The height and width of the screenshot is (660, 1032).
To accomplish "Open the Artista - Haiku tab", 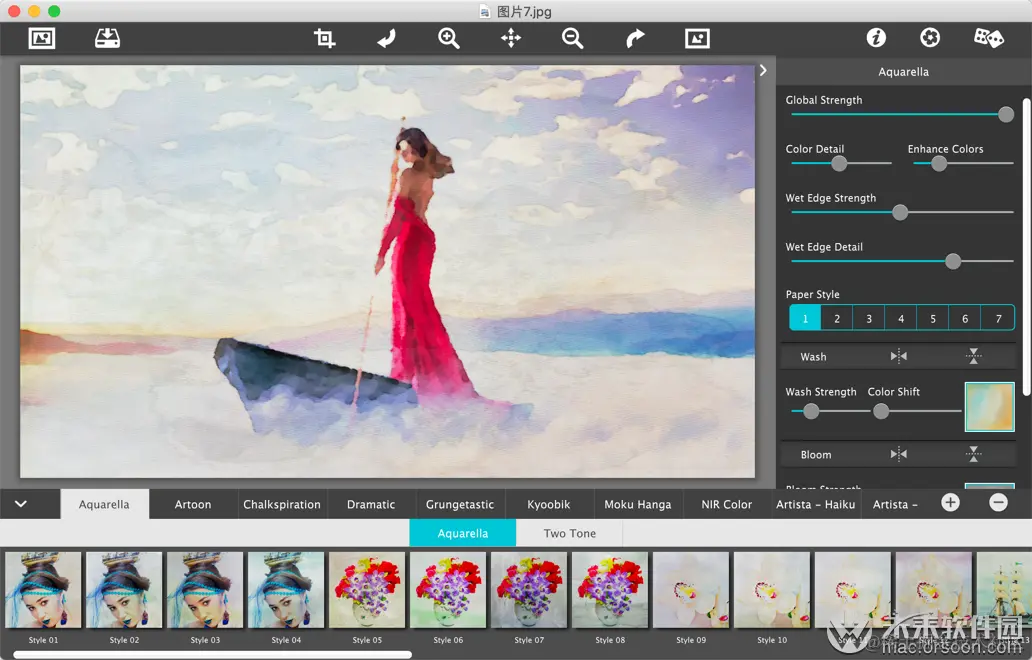I will click(x=815, y=504).
